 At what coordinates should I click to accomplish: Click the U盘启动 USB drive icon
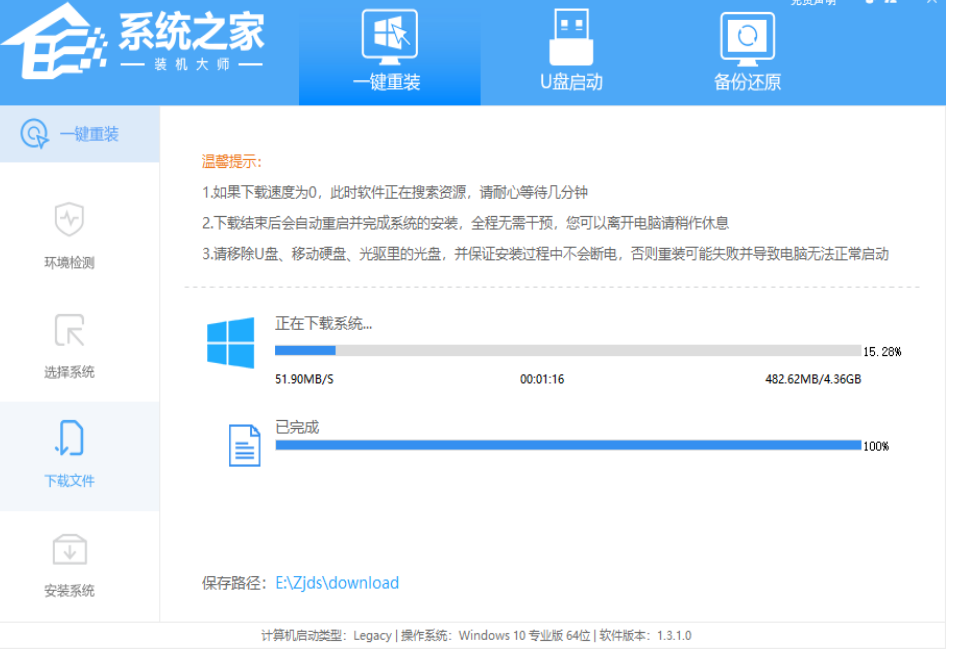(x=571, y=38)
